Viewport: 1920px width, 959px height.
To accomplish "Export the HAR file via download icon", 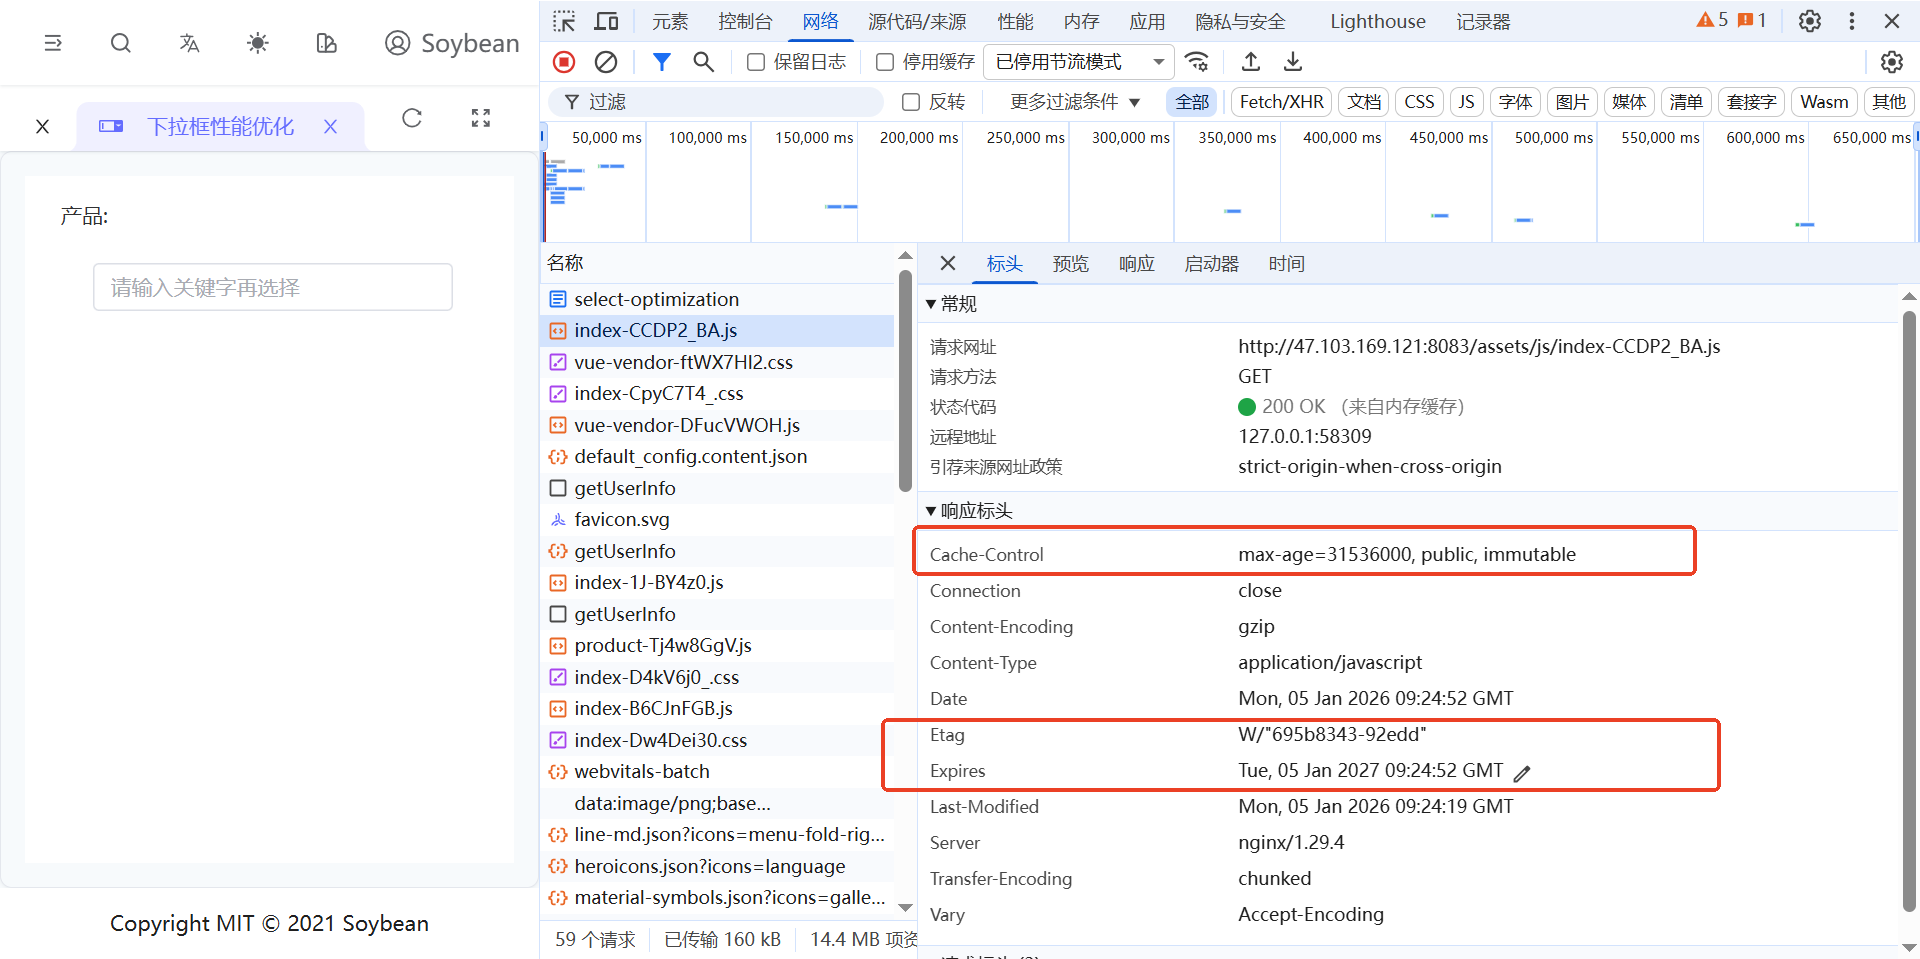I will click(x=1292, y=62).
